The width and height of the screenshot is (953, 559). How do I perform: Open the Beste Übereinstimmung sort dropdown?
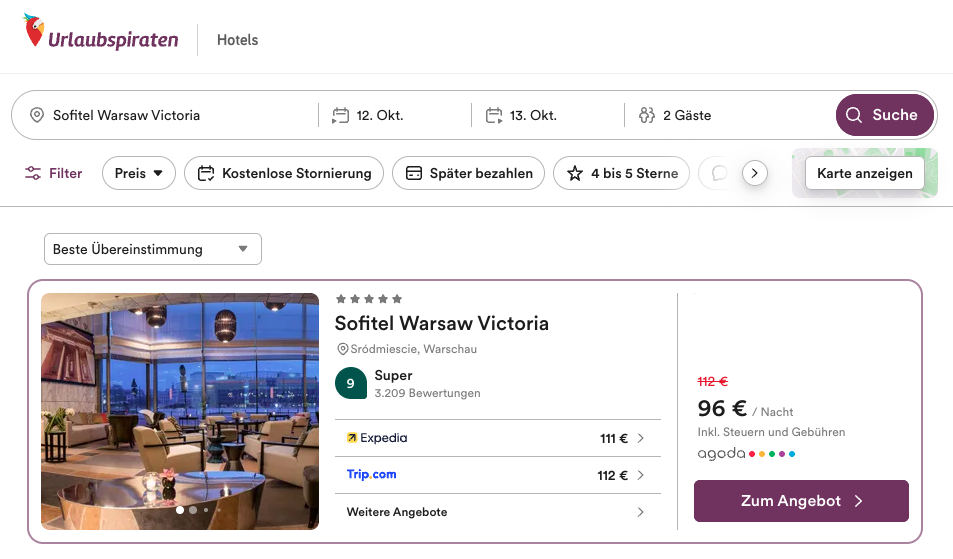152,249
